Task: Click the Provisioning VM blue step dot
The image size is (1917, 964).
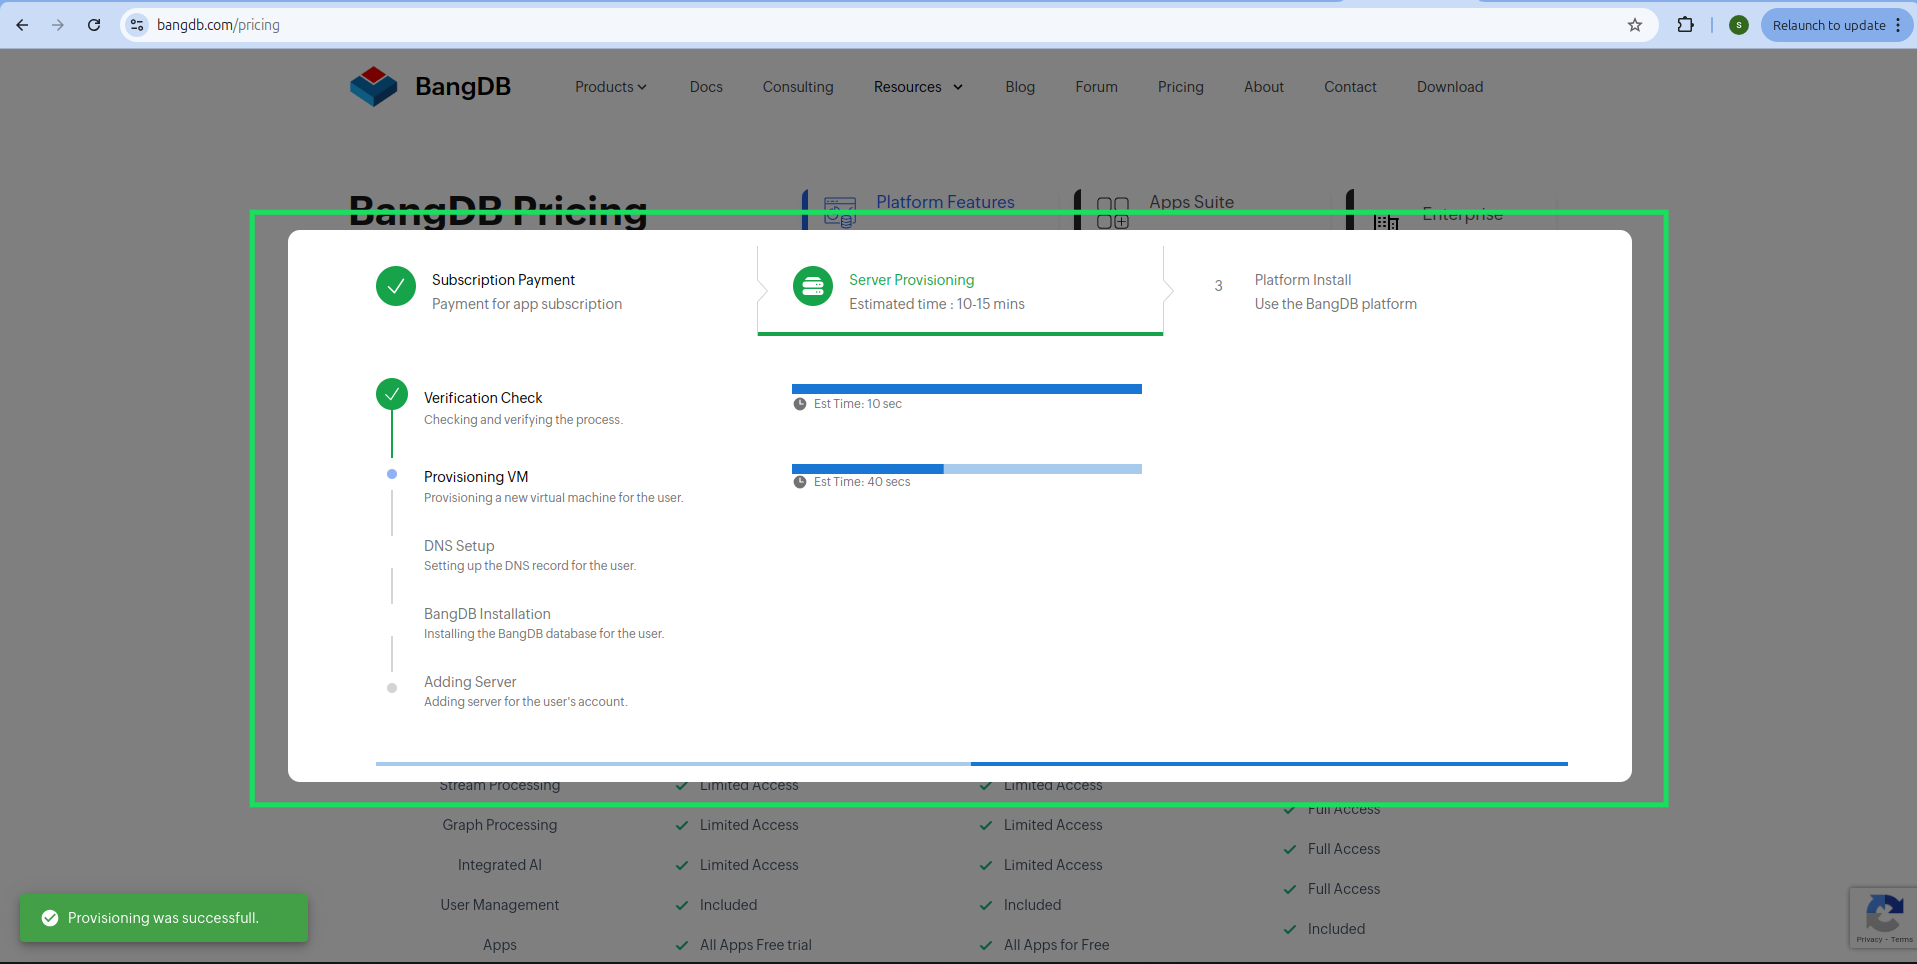Action: (x=392, y=474)
